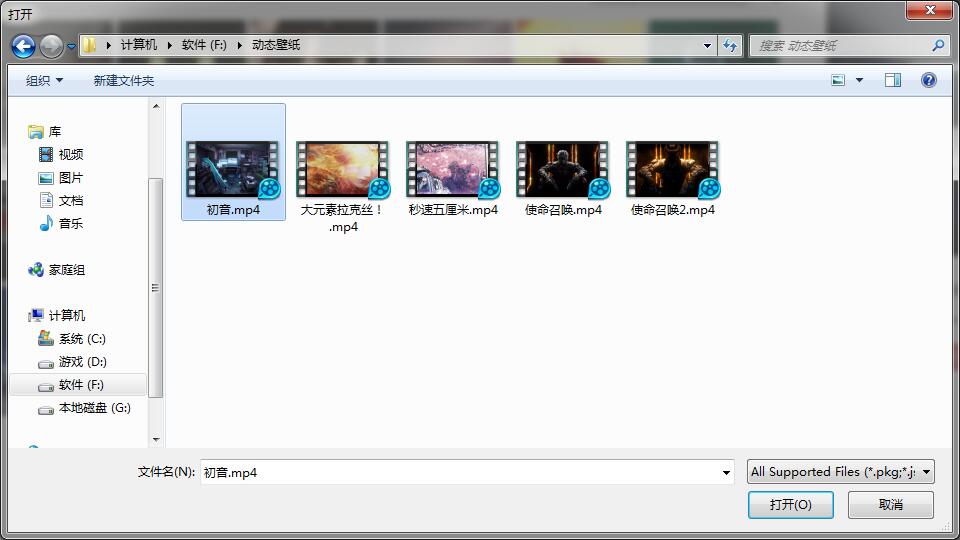This screenshot has height=540, width=960.
Task: Open 文档 library in navigation pane
Action: pyautogui.click(x=71, y=200)
